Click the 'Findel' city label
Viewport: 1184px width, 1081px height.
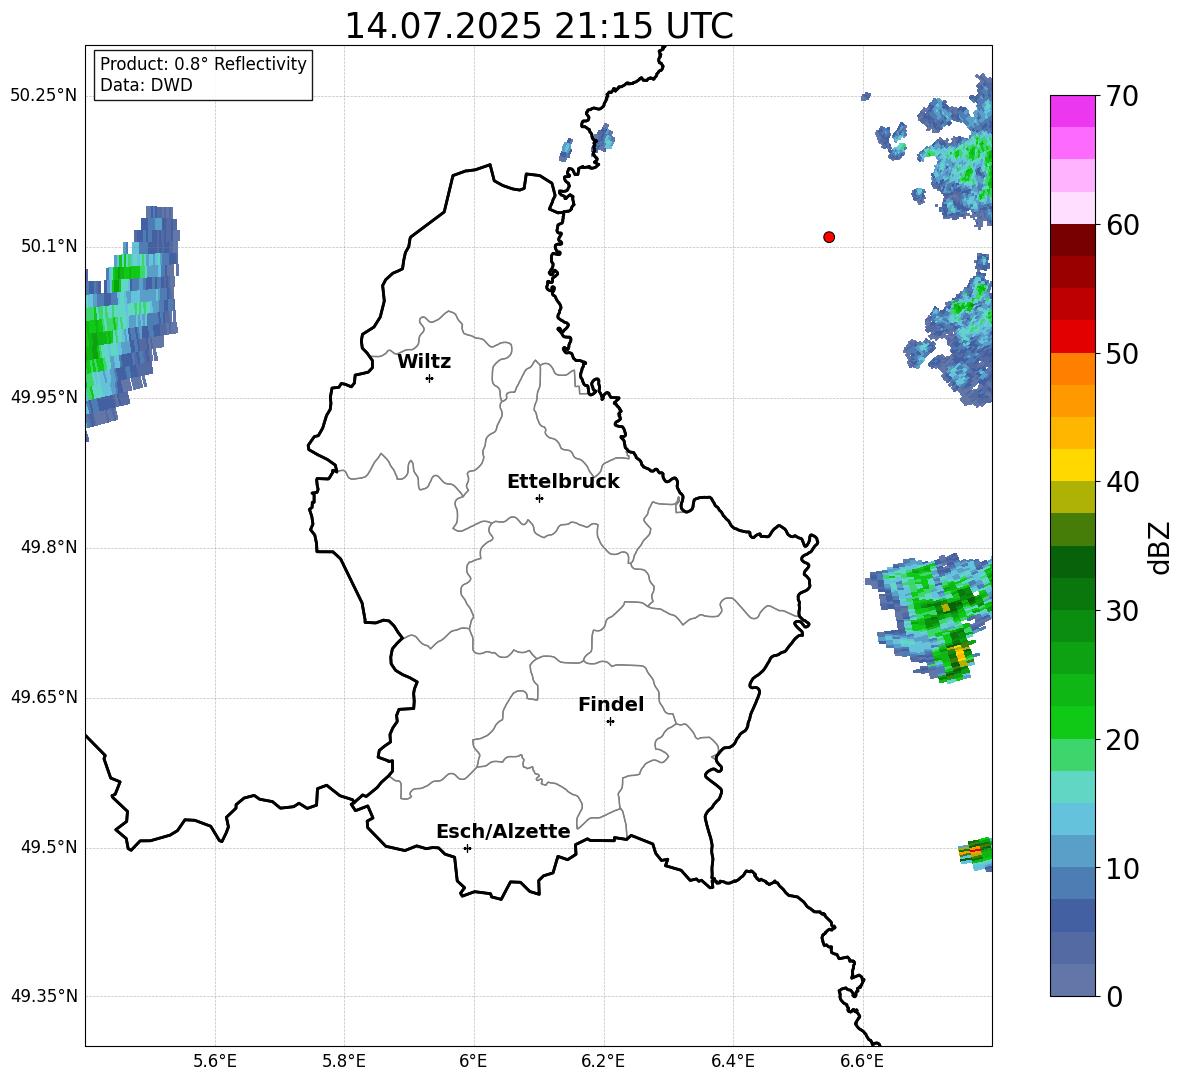click(611, 704)
